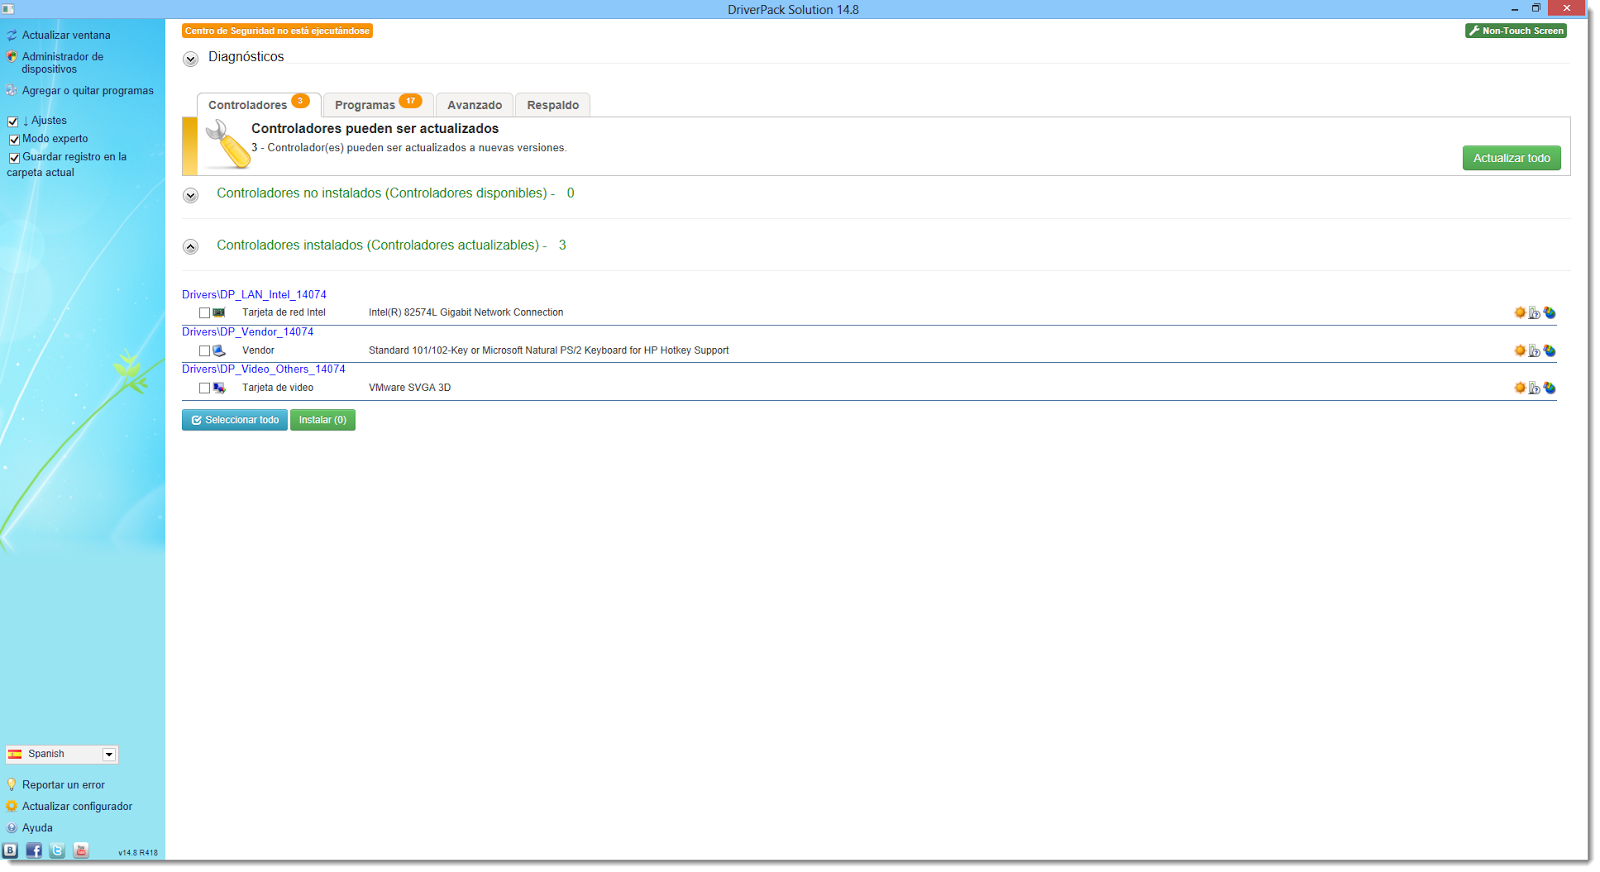Viewport: 1600px width, 872px height.
Task: Click Centro de Seguridad warning banner
Action: click(x=277, y=31)
